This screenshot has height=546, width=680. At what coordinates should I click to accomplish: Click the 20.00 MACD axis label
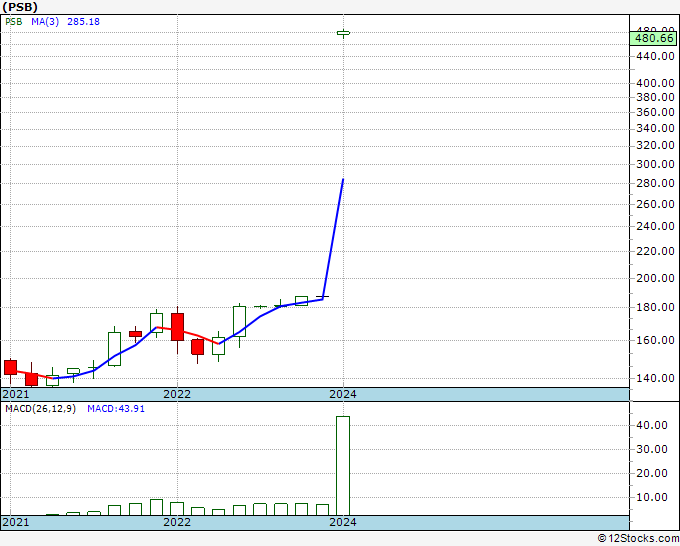[652, 473]
